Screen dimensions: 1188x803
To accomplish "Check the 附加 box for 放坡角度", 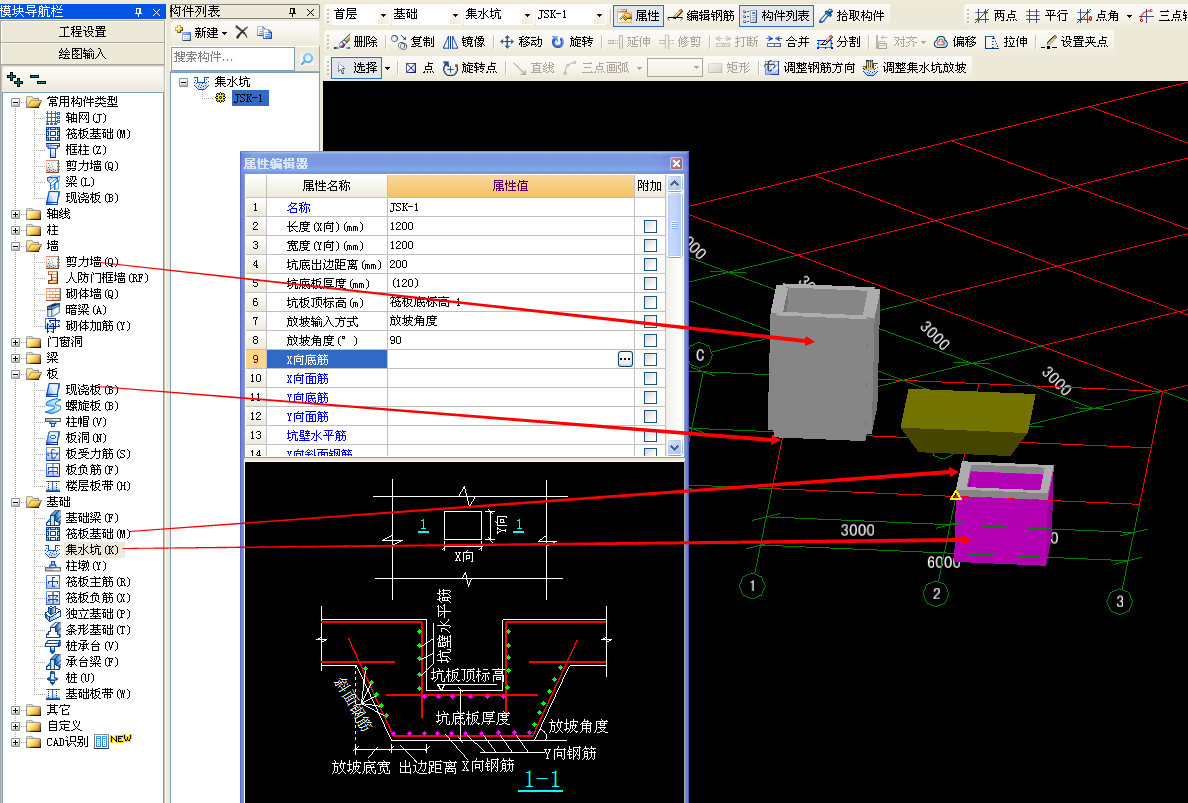I will coord(650,340).
